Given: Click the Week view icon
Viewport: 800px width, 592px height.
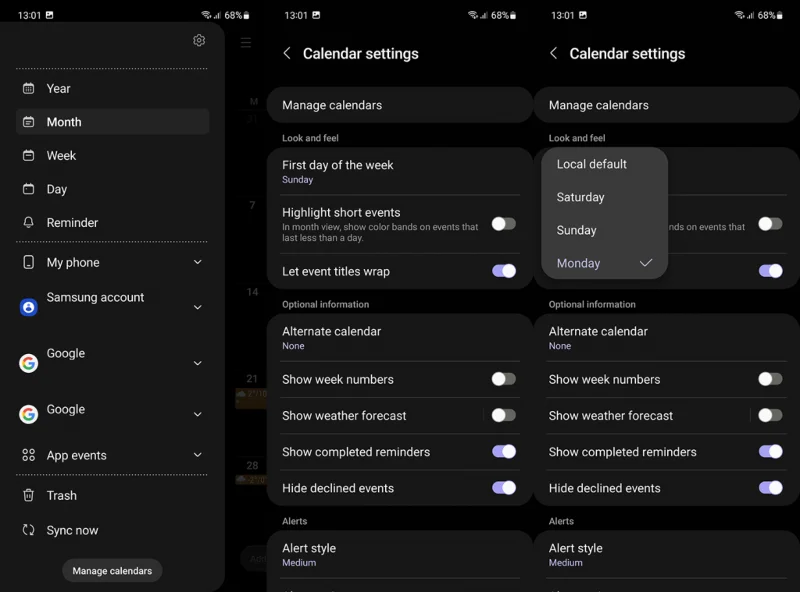Looking at the screenshot, I should pyautogui.click(x=29, y=156).
